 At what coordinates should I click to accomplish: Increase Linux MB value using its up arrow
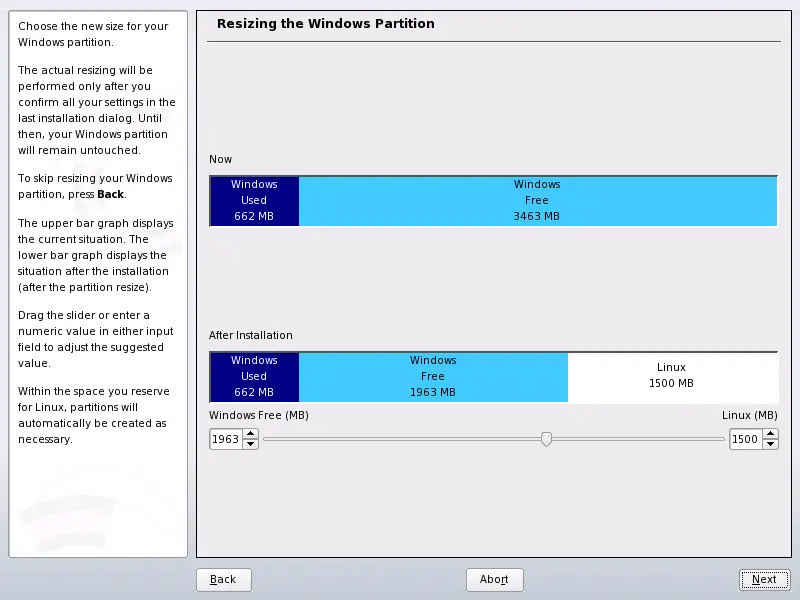tap(770, 434)
